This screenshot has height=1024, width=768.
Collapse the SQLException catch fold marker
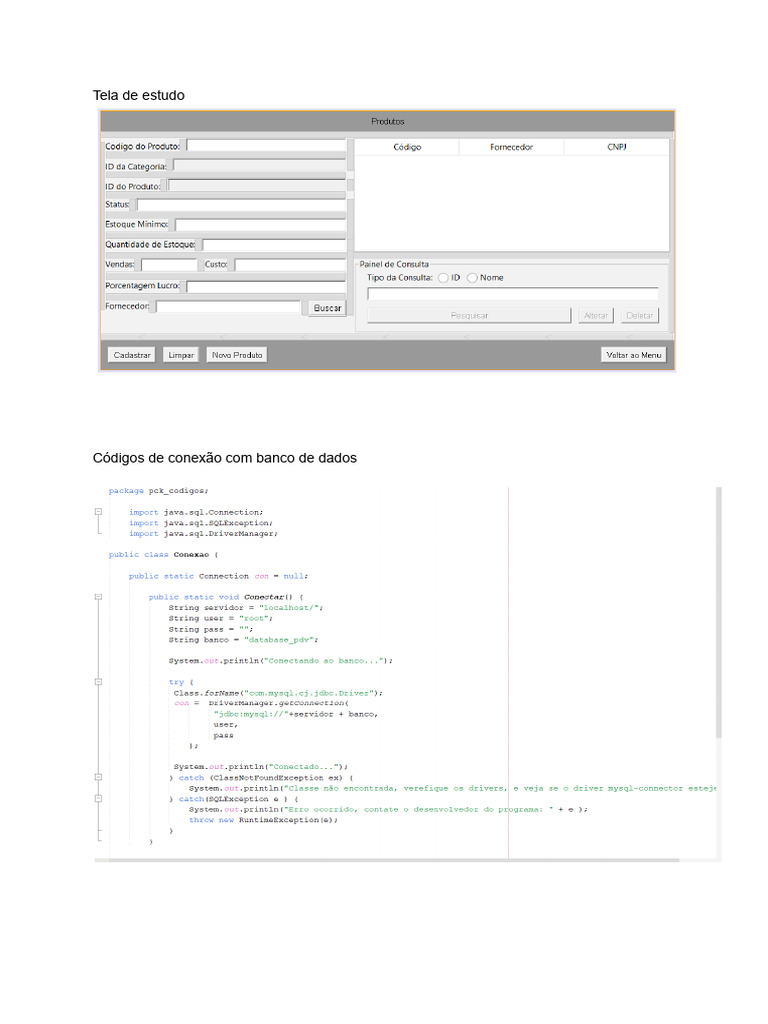point(98,798)
